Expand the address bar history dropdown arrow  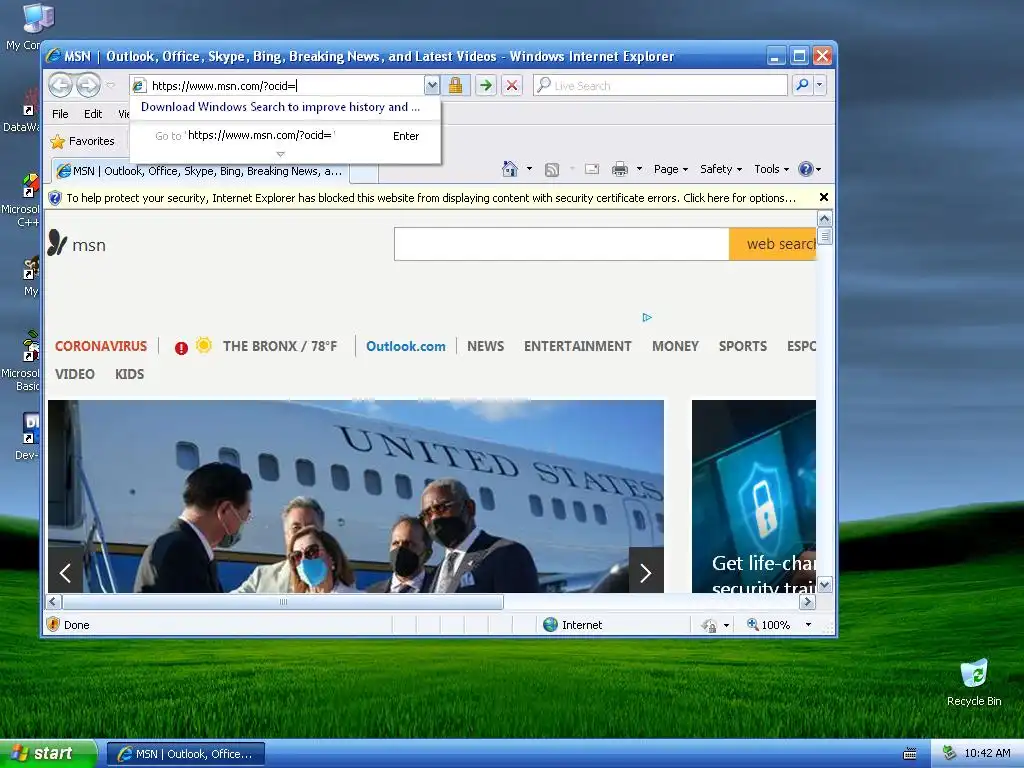coord(432,86)
